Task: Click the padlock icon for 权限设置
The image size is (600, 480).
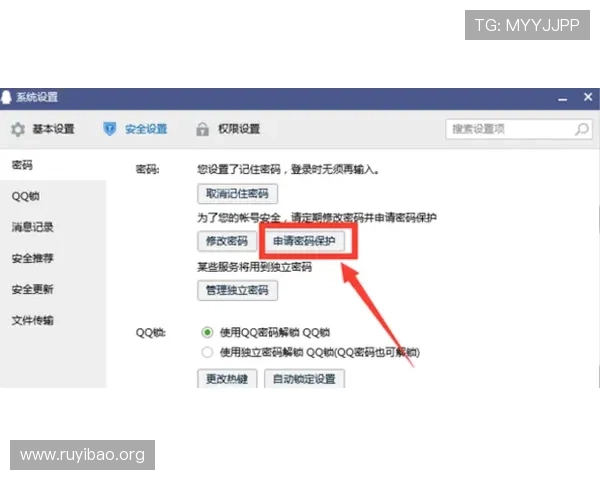Action: (202, 129)
